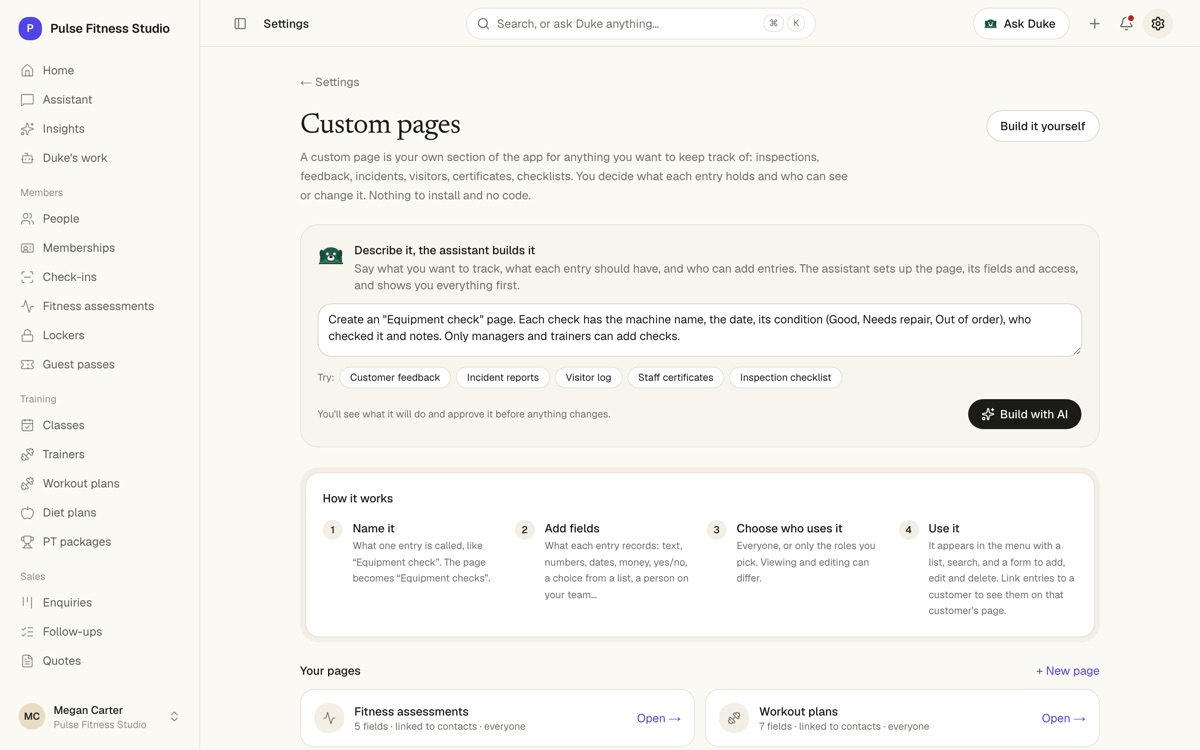1200x750 pixels.
Task: Click the page description text area
Action: pos(700,330)
